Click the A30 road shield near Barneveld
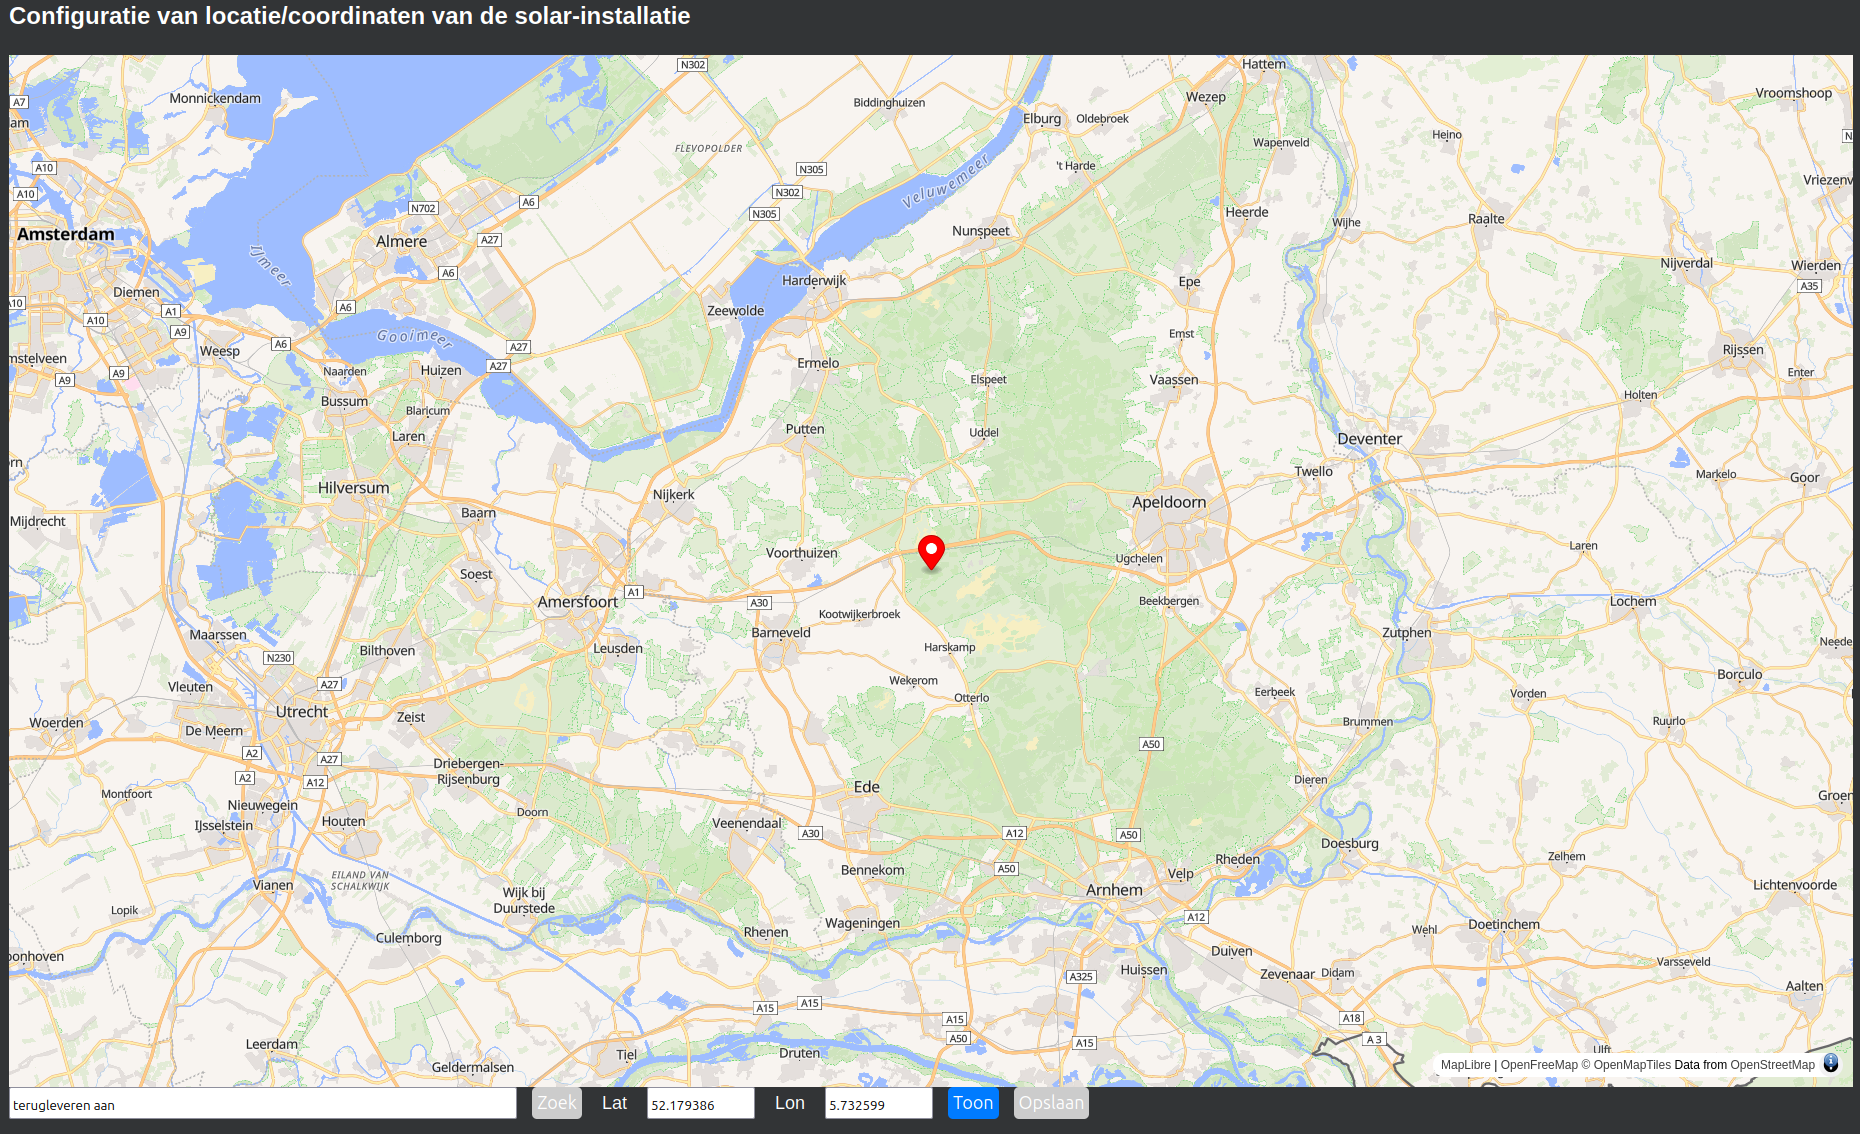 (x=759, y=603)
